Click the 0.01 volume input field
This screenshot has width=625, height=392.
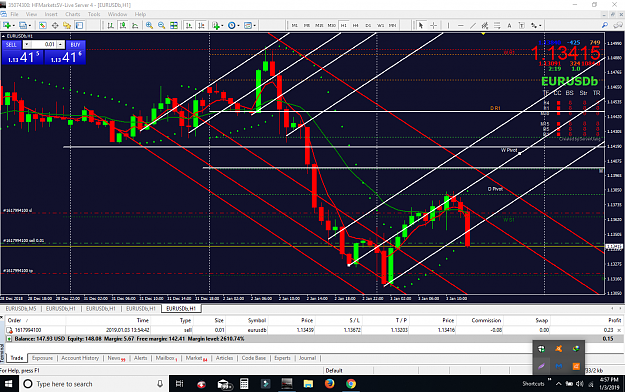(x=43, y=44)
